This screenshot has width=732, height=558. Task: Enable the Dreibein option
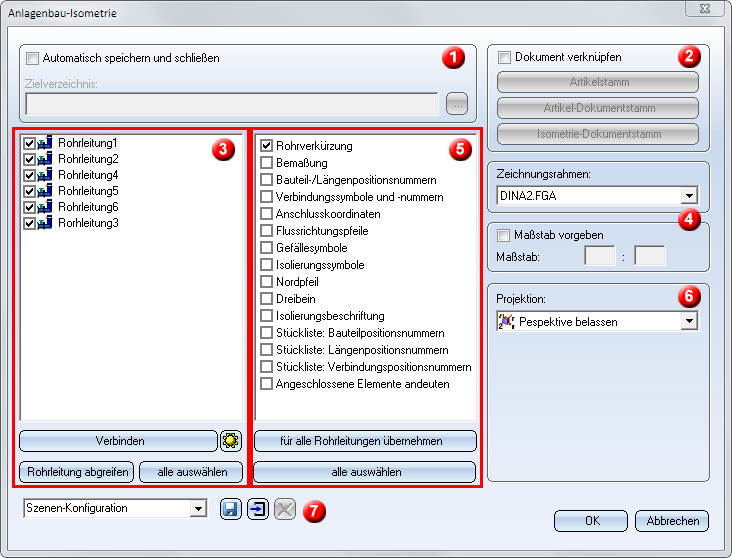[x=267, y=299]
